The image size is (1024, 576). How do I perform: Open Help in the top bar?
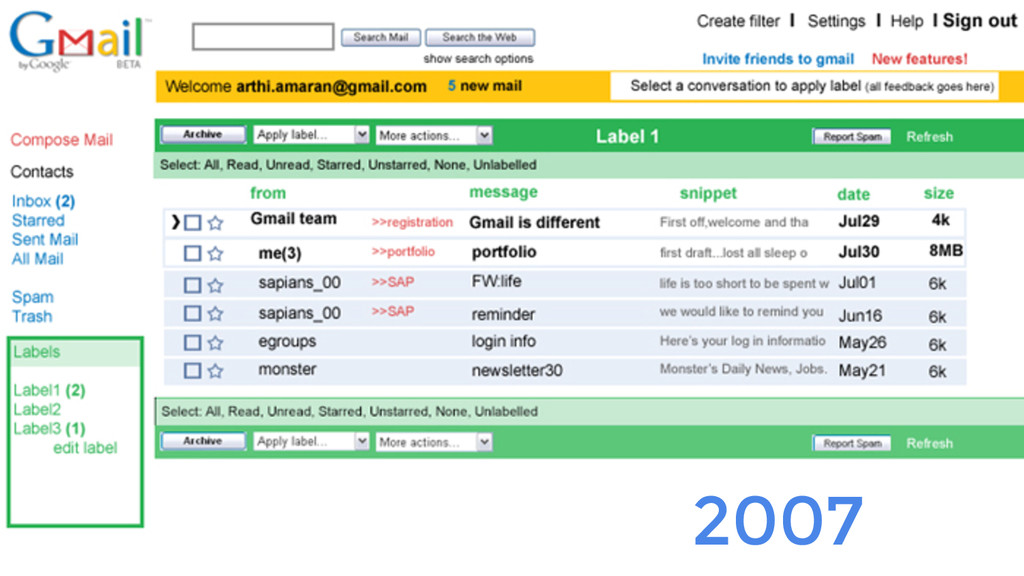(906, 22)
